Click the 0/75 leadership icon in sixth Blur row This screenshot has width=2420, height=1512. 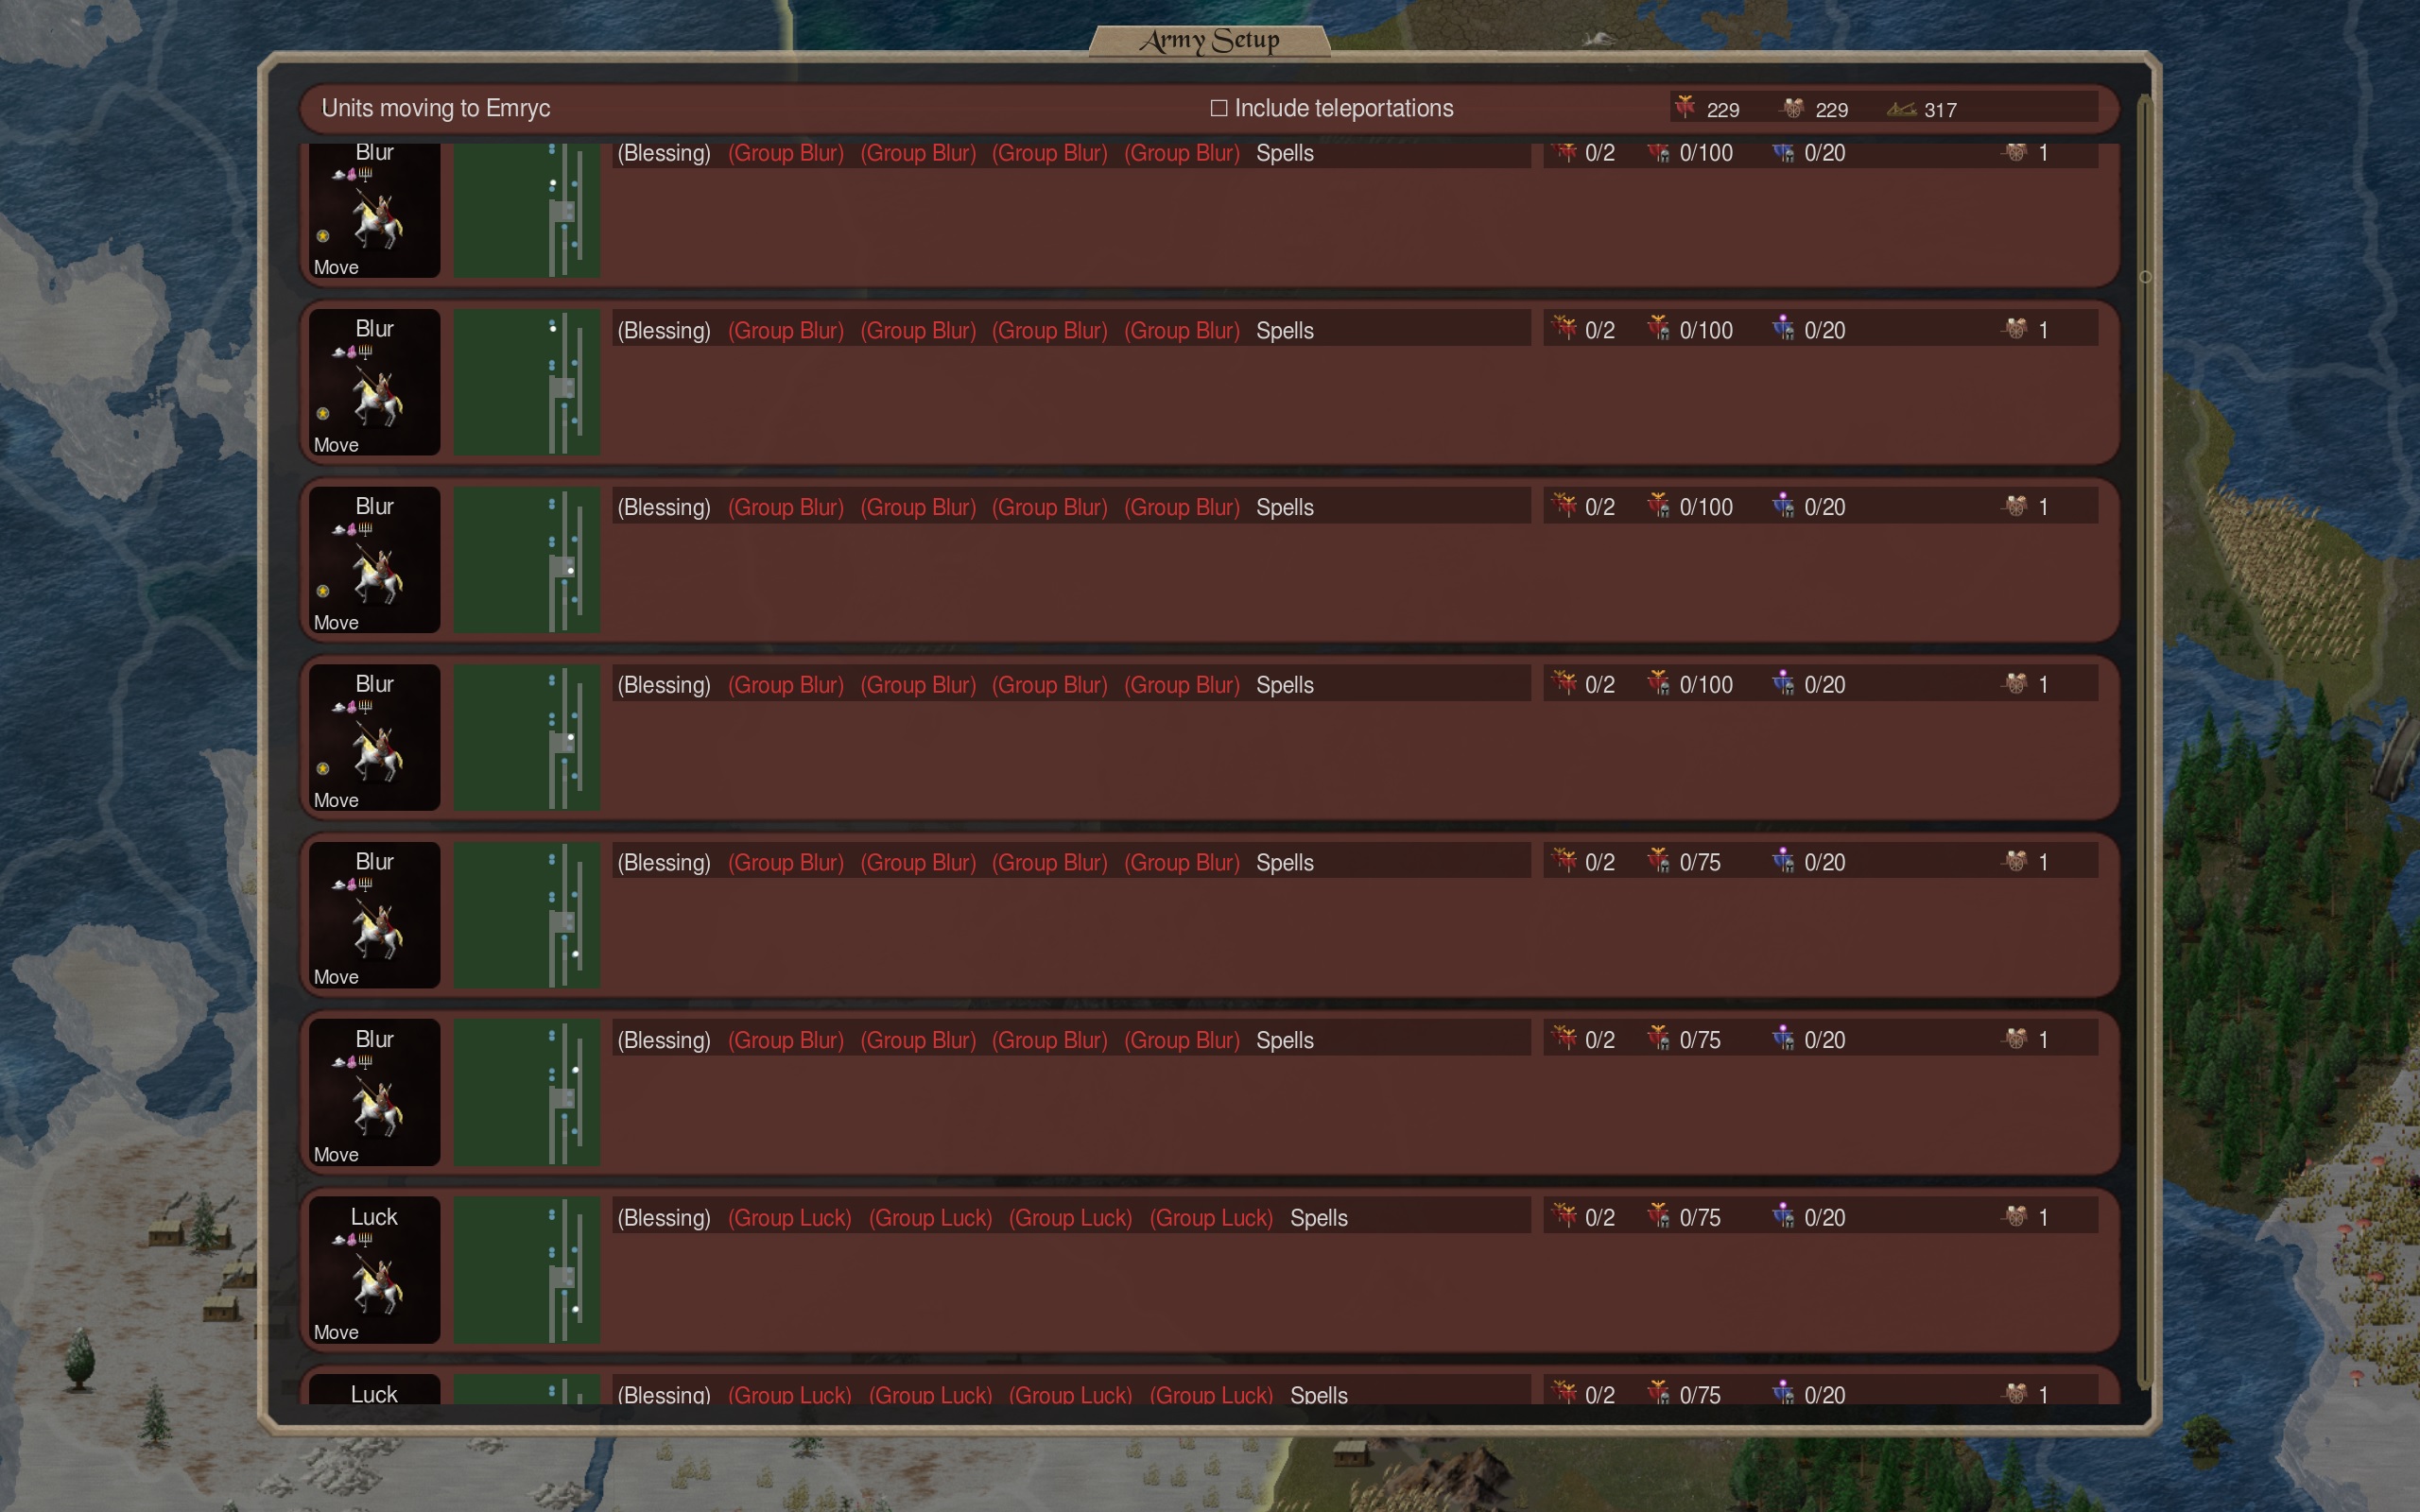(1659, 1038)
